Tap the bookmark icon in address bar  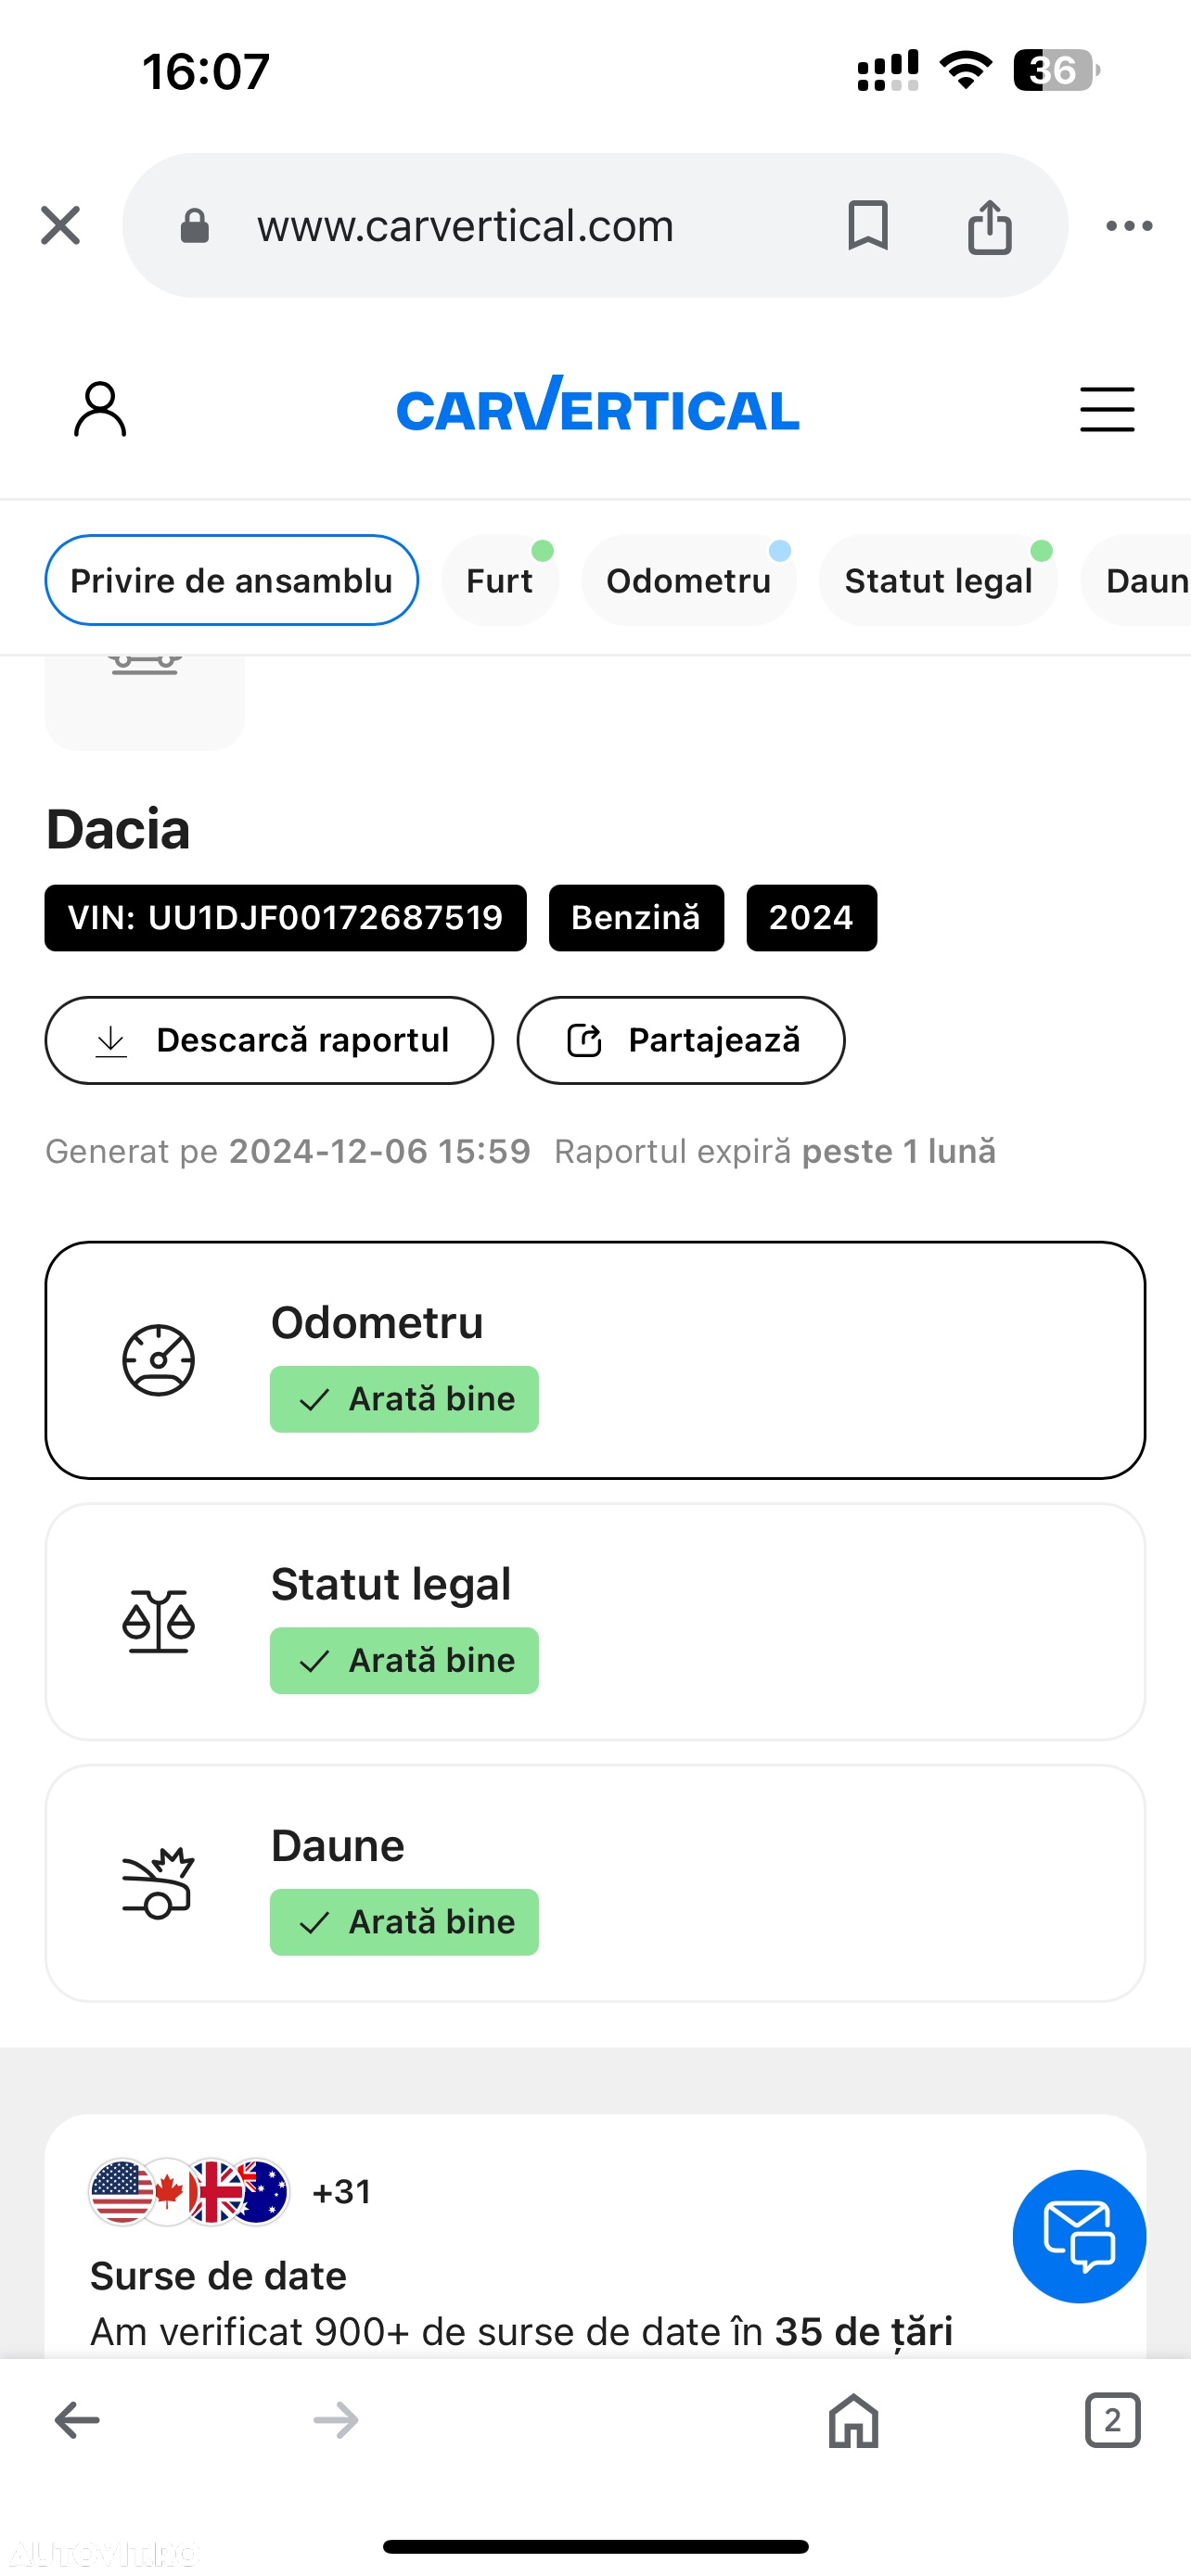[867, 225]
